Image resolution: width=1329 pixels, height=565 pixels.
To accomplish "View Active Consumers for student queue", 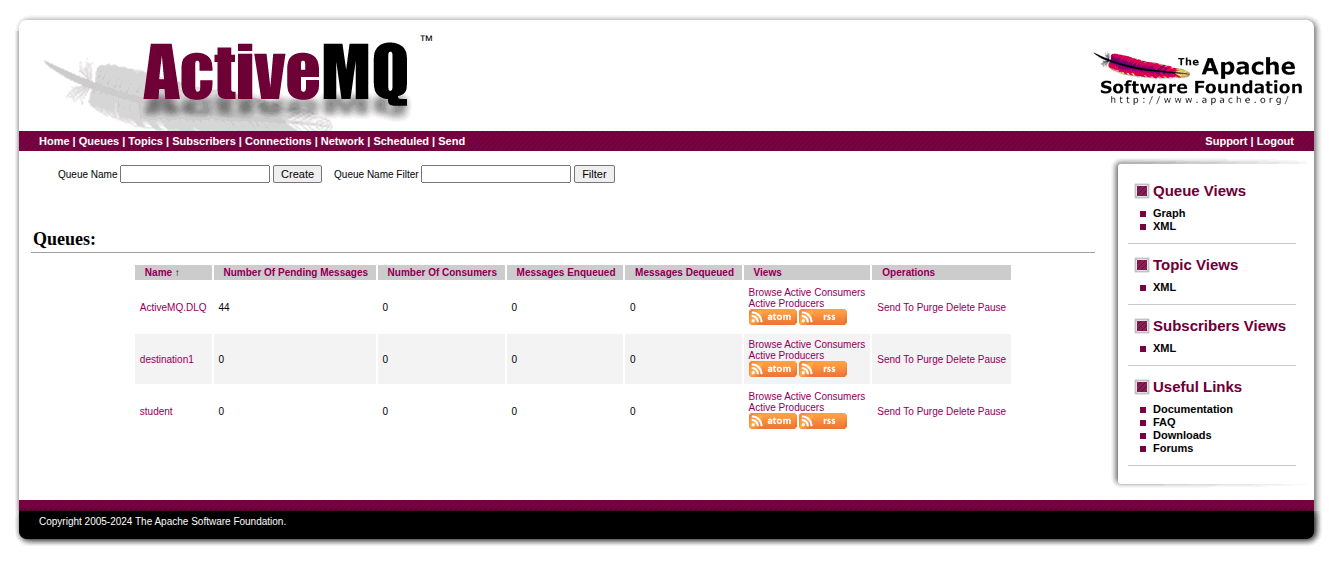I will (x=825, y=396).
